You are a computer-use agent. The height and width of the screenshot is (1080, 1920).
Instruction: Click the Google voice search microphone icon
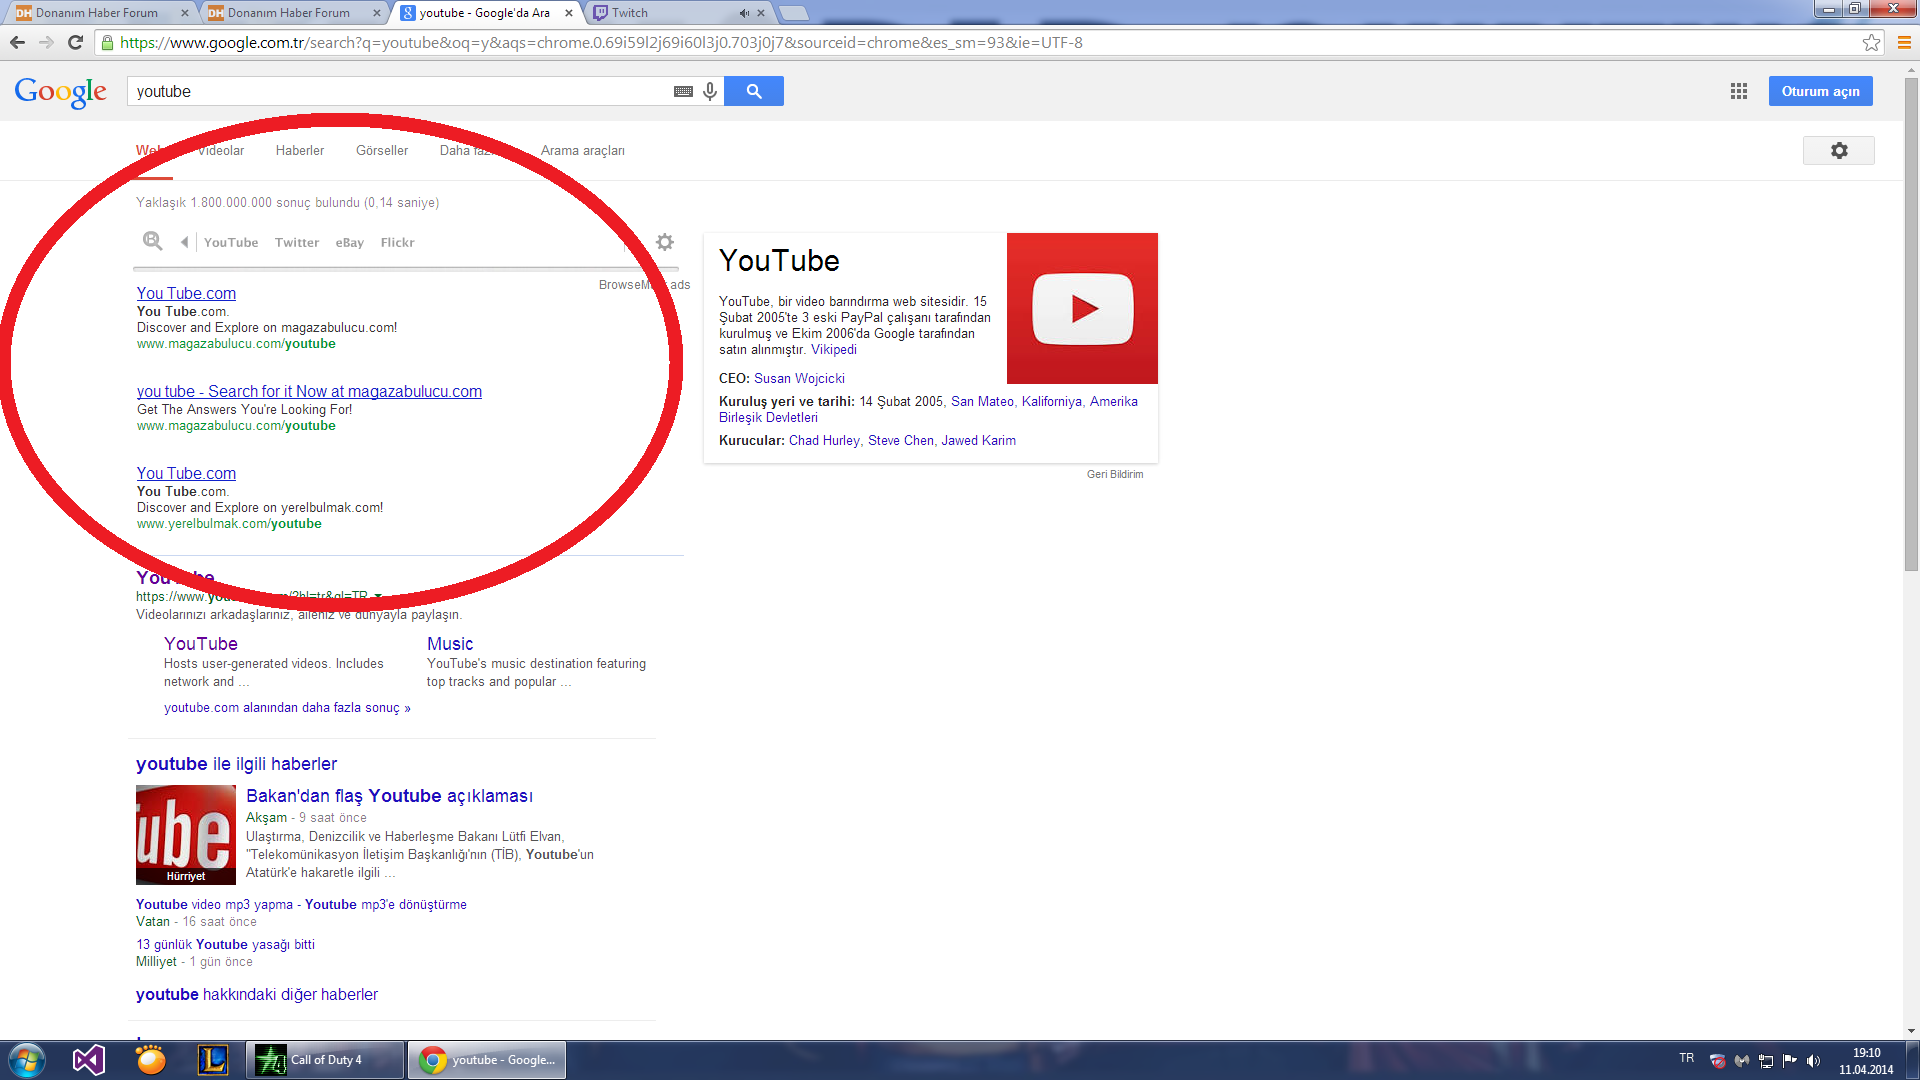(710, 91)
